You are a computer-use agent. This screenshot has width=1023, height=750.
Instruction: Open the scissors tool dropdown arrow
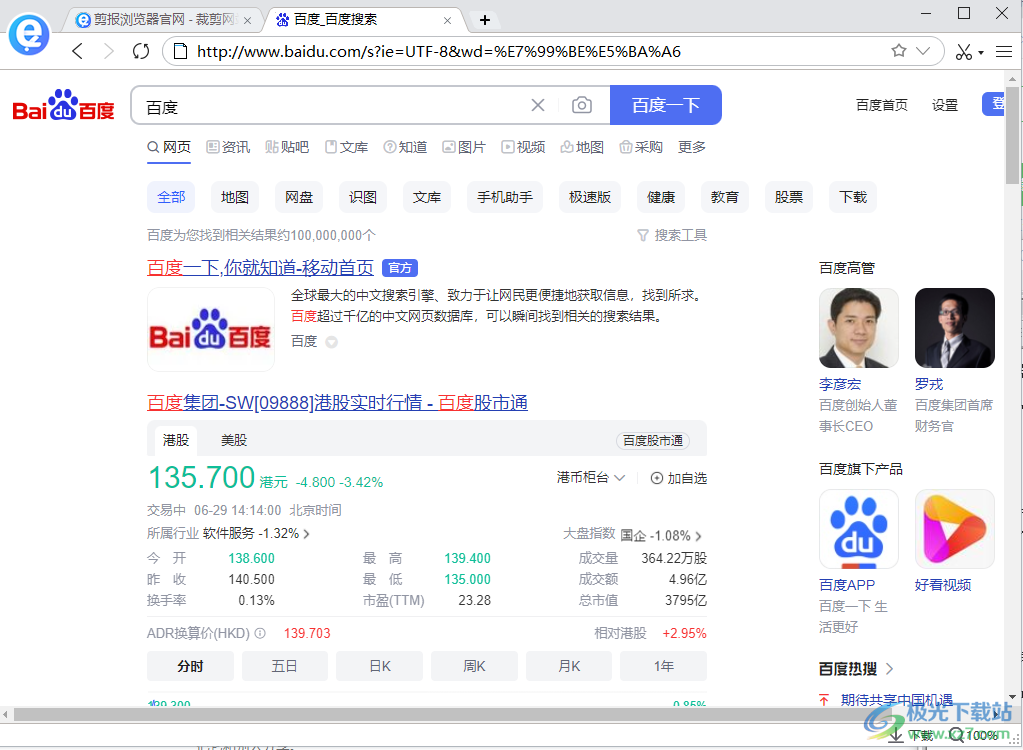tap(981, 53)
